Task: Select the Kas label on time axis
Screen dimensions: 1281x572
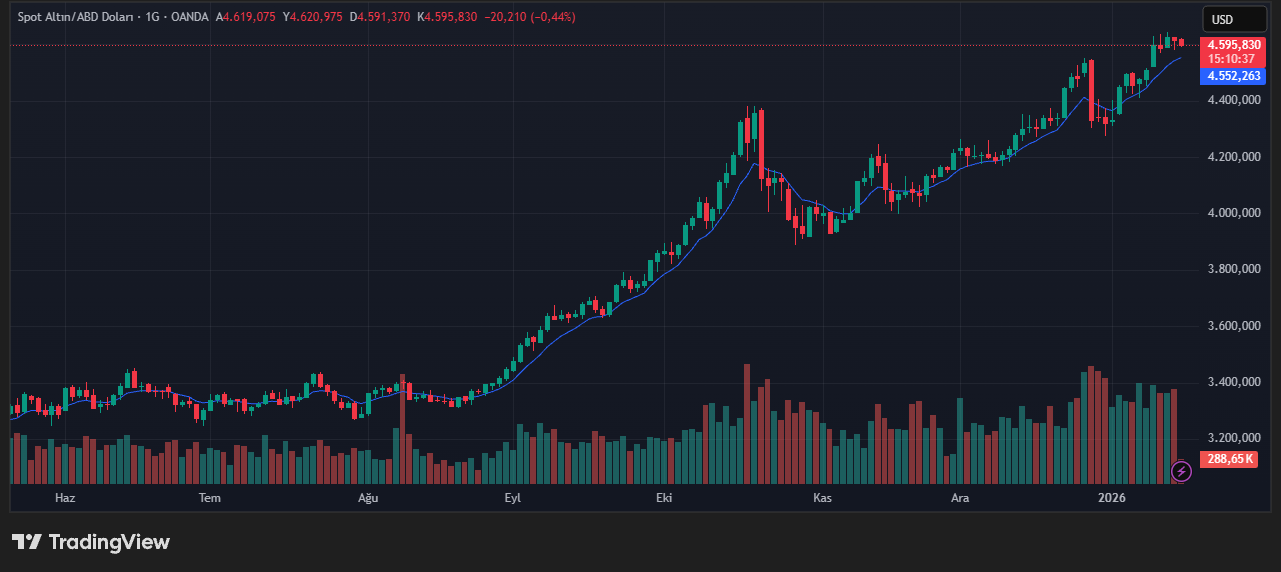Action: pos(823,497)
